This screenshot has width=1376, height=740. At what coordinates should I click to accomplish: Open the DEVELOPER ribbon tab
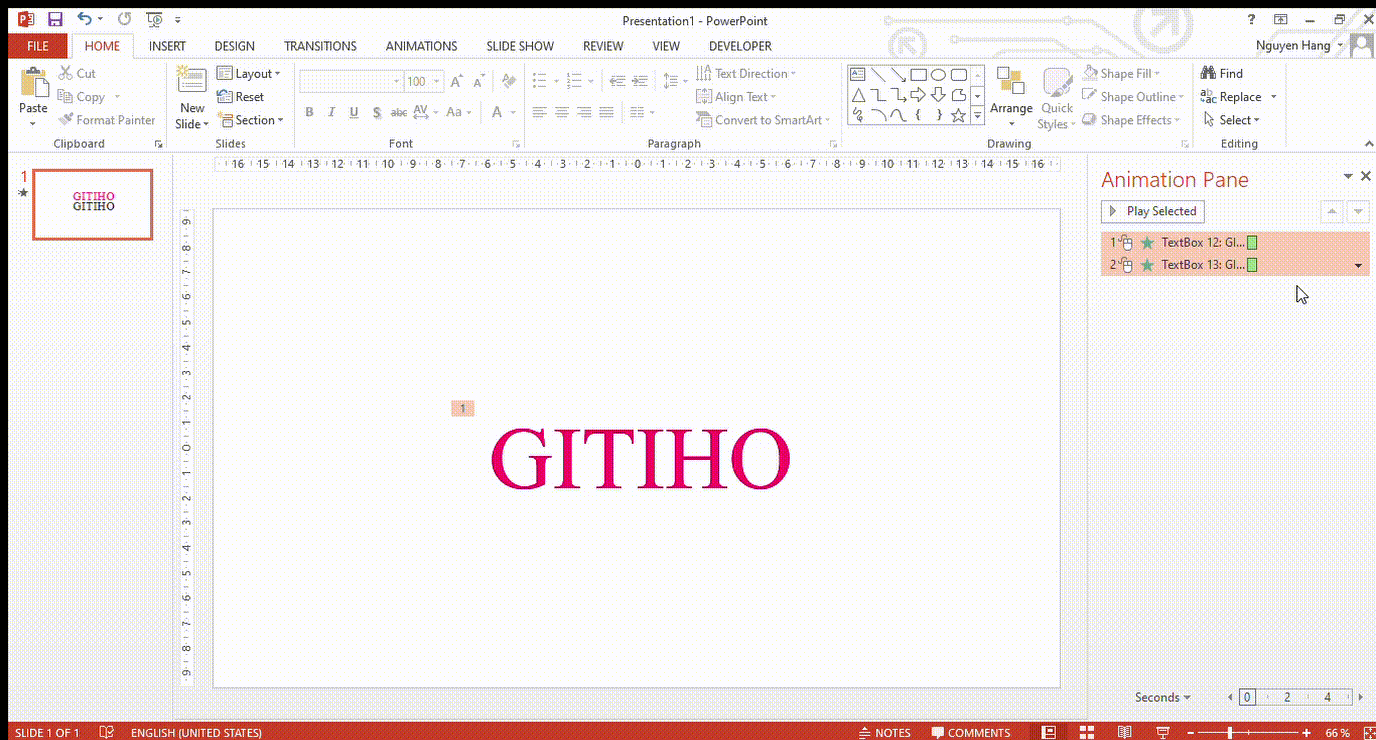(x=740, y=46)
